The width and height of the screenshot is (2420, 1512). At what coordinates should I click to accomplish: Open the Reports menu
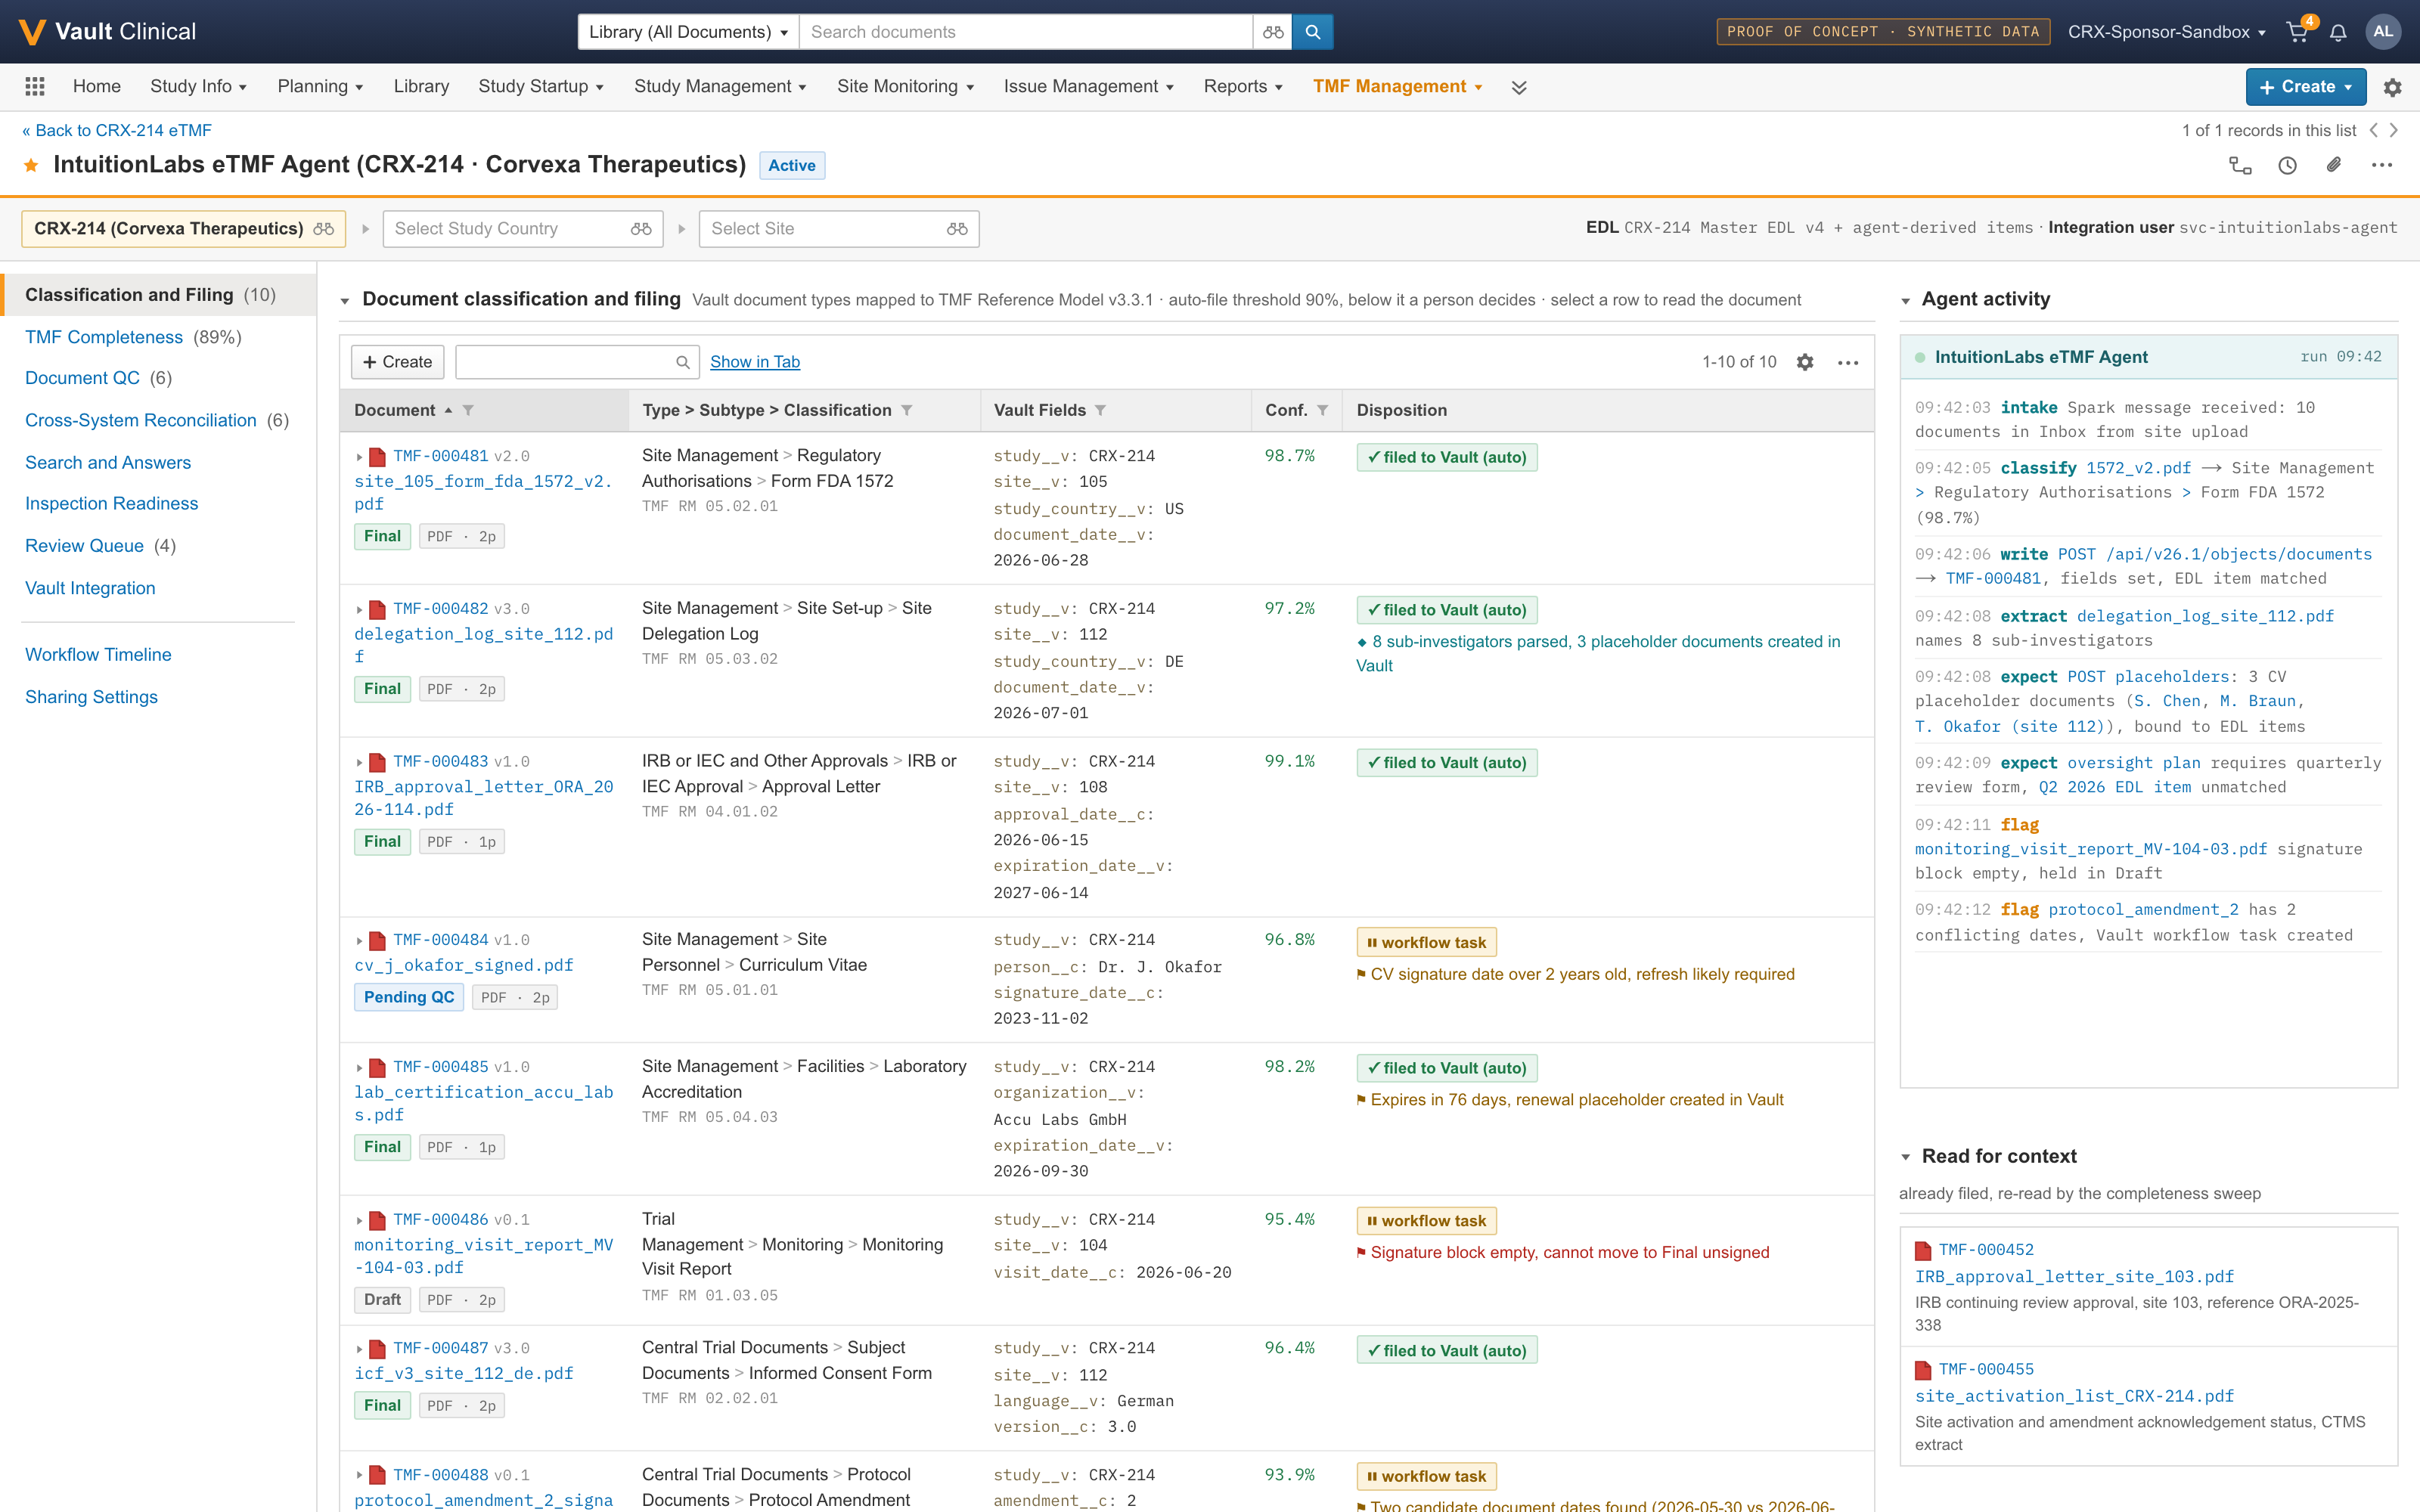[x=1242, y=87]
